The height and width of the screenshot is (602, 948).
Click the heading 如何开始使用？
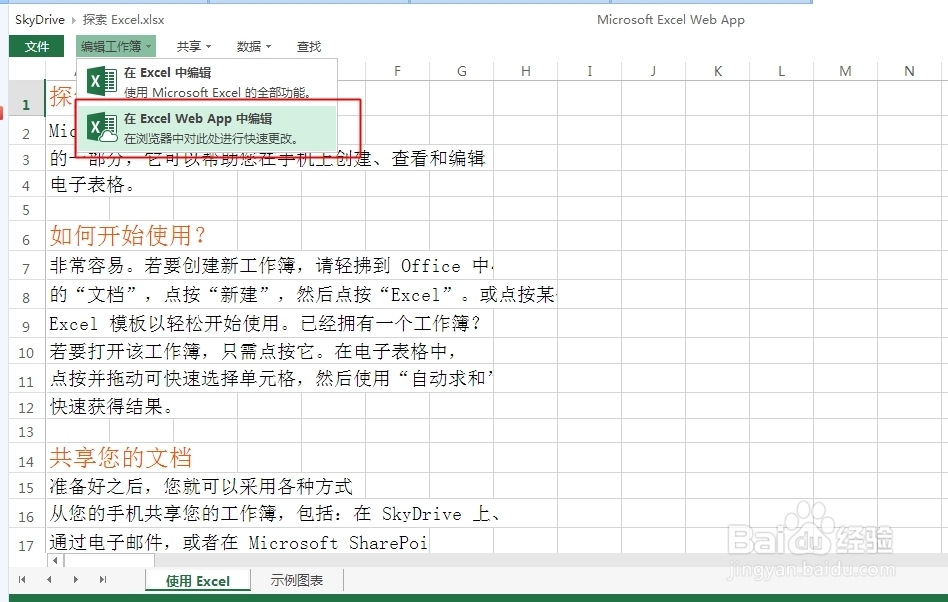(128, 235)
